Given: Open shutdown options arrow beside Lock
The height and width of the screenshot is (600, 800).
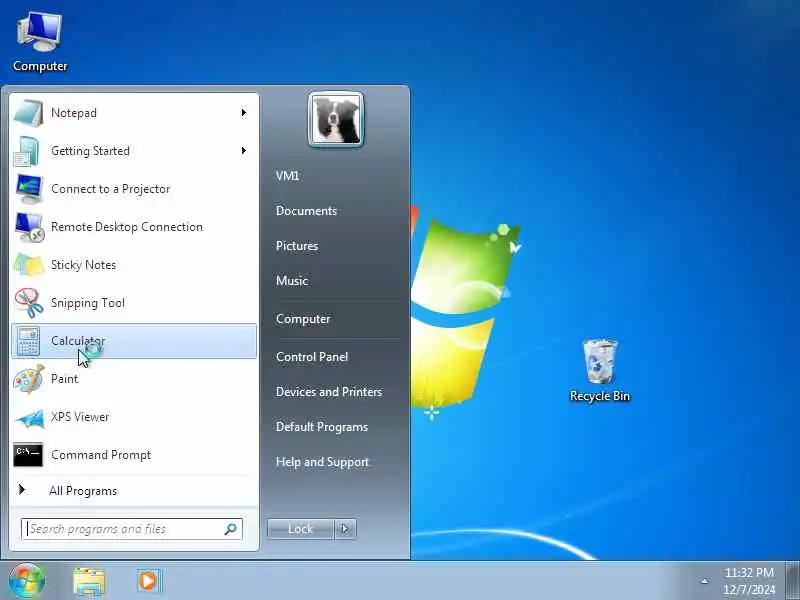Looking at the screenshot, I should pyautogui.click(x=345, y=529).
